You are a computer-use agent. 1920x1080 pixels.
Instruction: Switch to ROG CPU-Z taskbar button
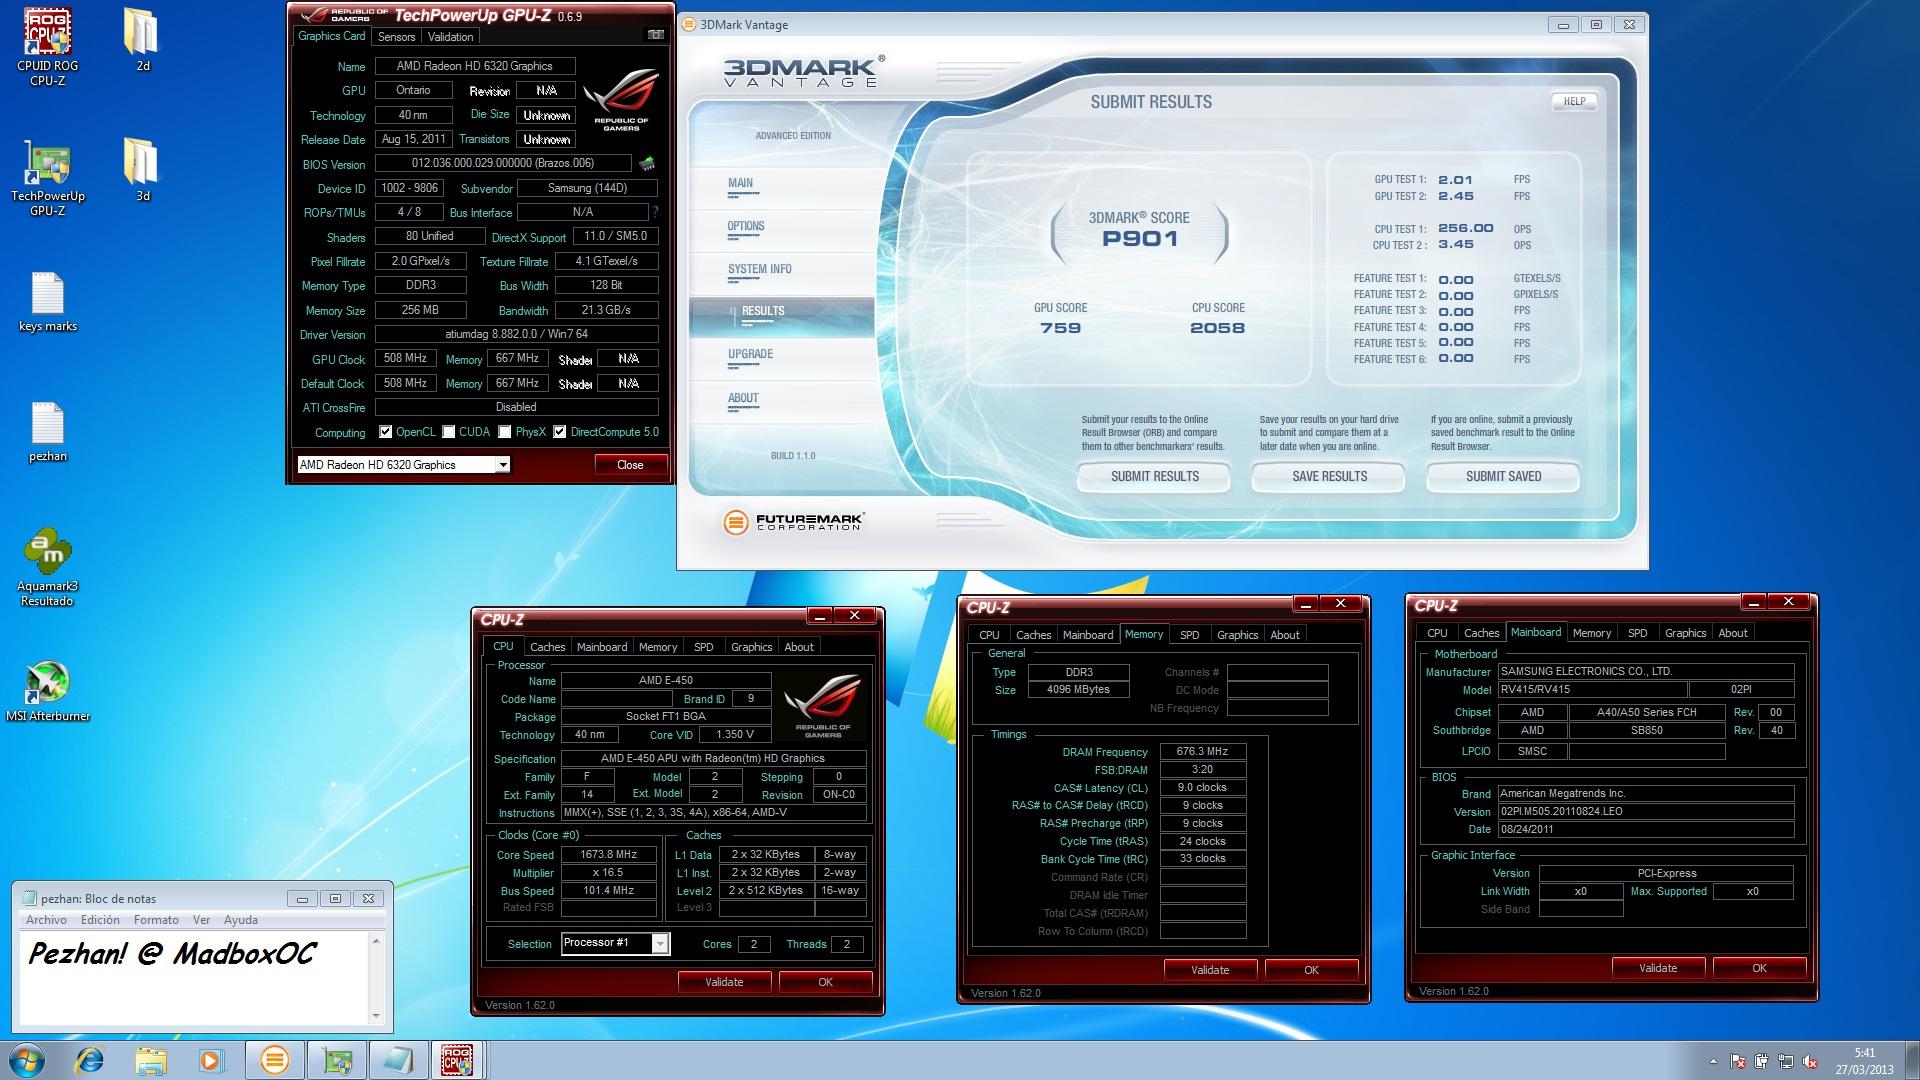(x=458, y=1060)
